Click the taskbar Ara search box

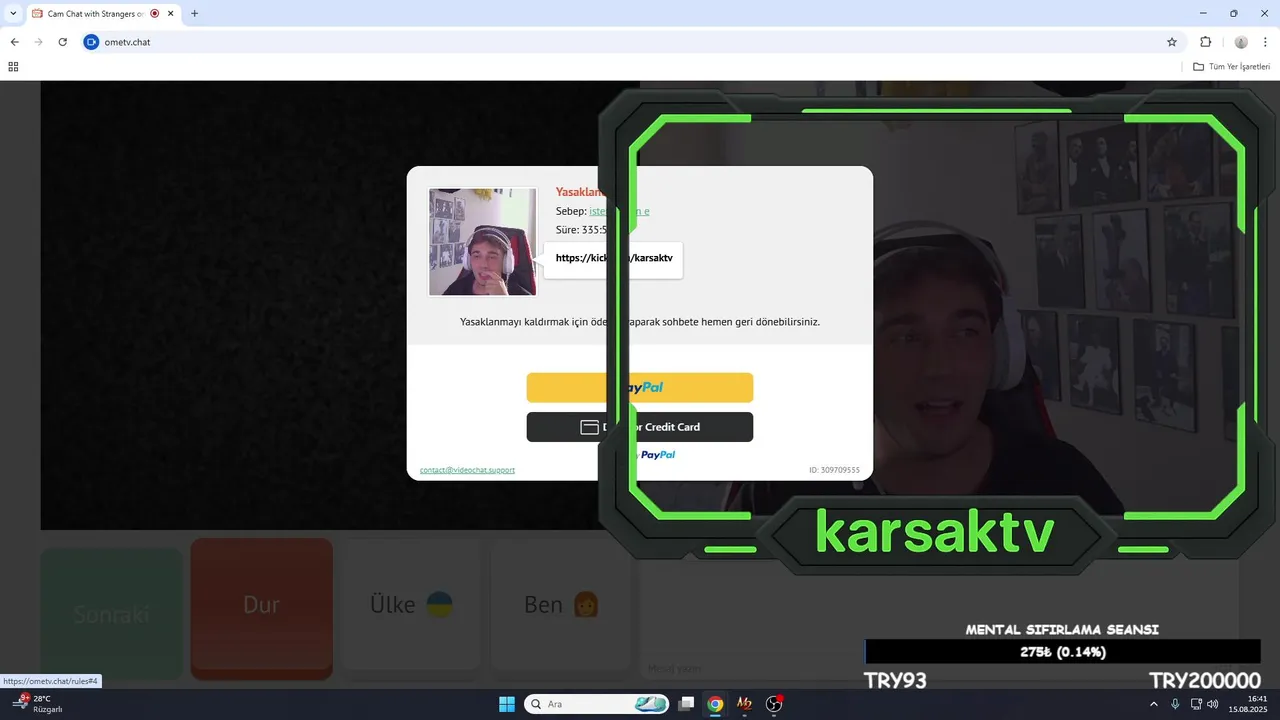coord(596,704)
